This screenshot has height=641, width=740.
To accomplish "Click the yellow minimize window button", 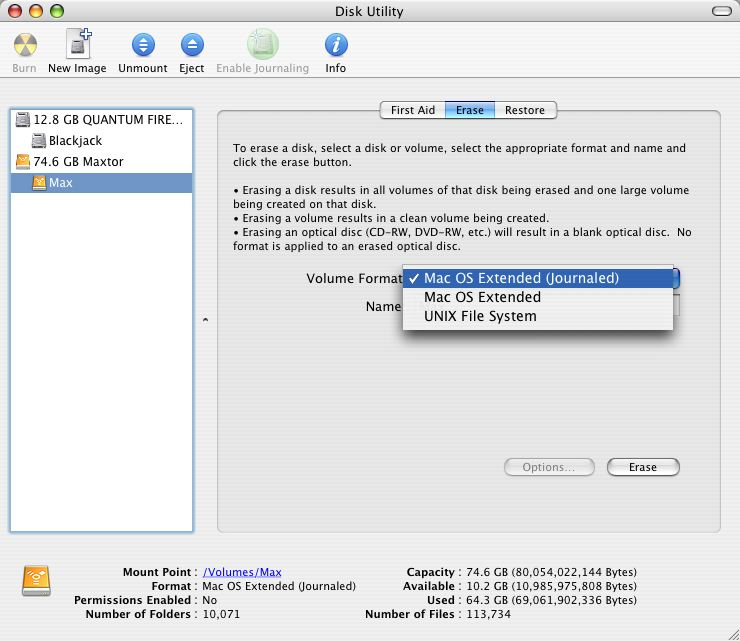I will pos(36,11).
